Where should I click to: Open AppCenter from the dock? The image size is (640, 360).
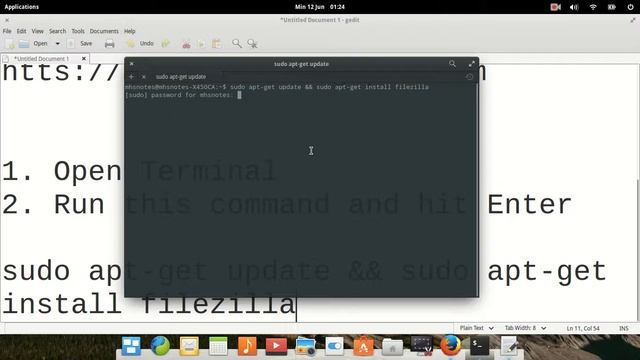coord(363,347)
